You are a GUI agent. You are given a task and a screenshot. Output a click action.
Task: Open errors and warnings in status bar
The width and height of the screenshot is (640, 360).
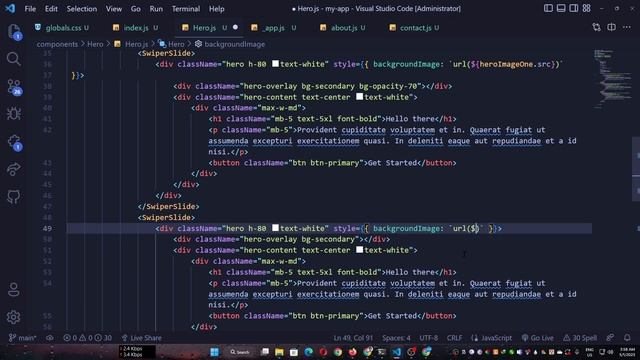(87, 338)
